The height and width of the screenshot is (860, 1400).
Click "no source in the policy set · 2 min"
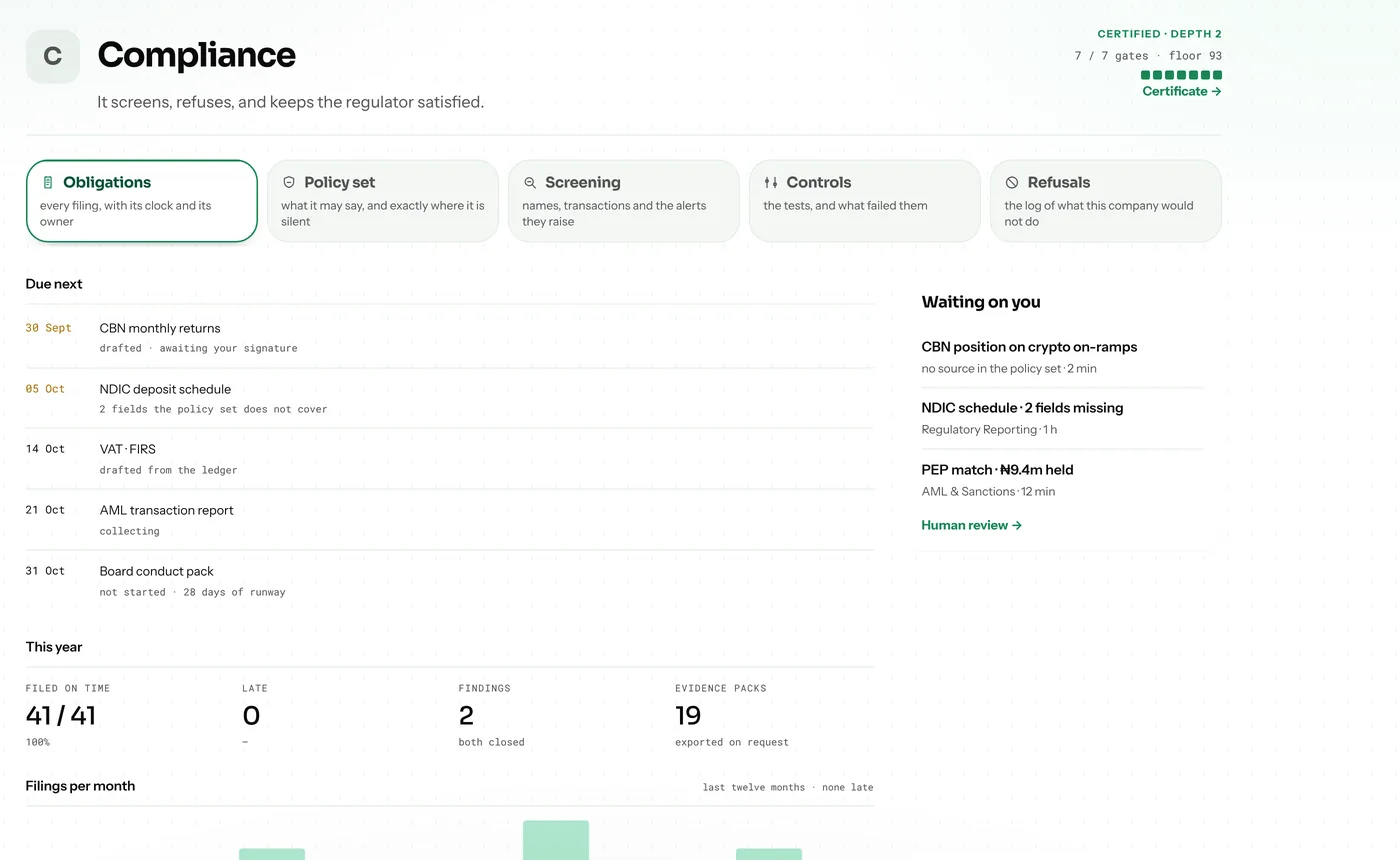pos(1009,369)
